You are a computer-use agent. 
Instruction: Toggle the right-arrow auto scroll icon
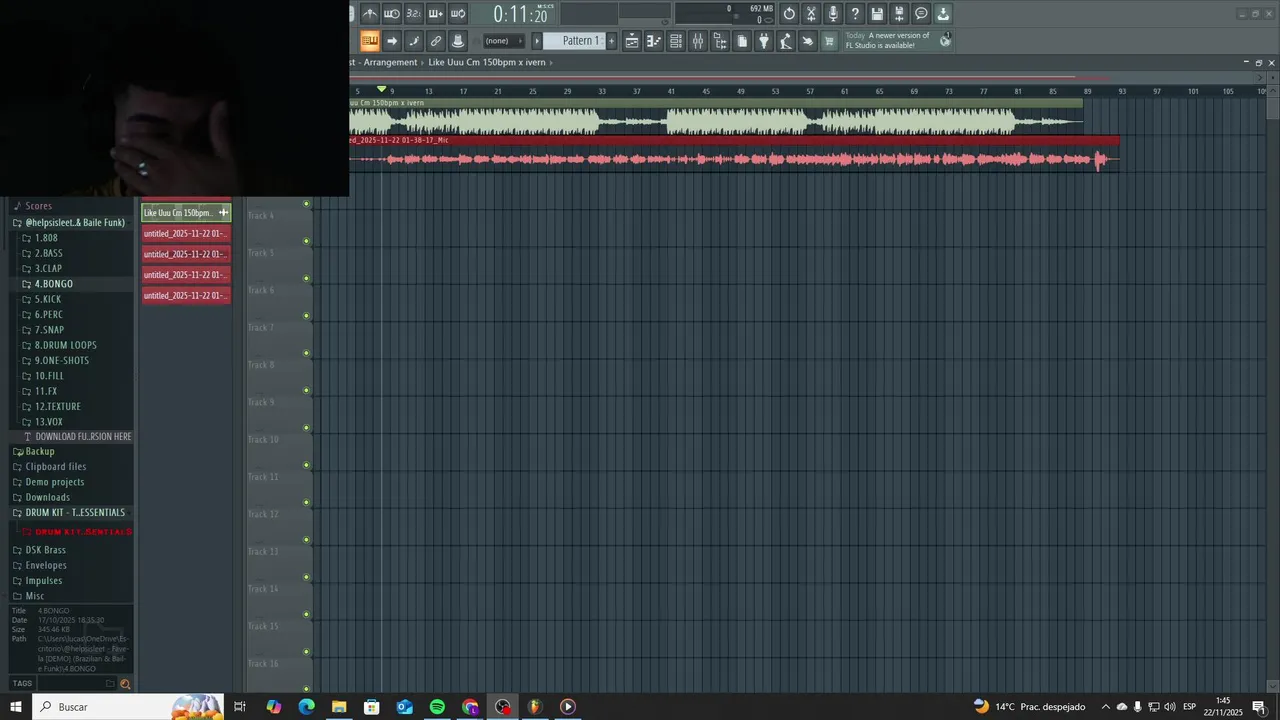(392, 41)
